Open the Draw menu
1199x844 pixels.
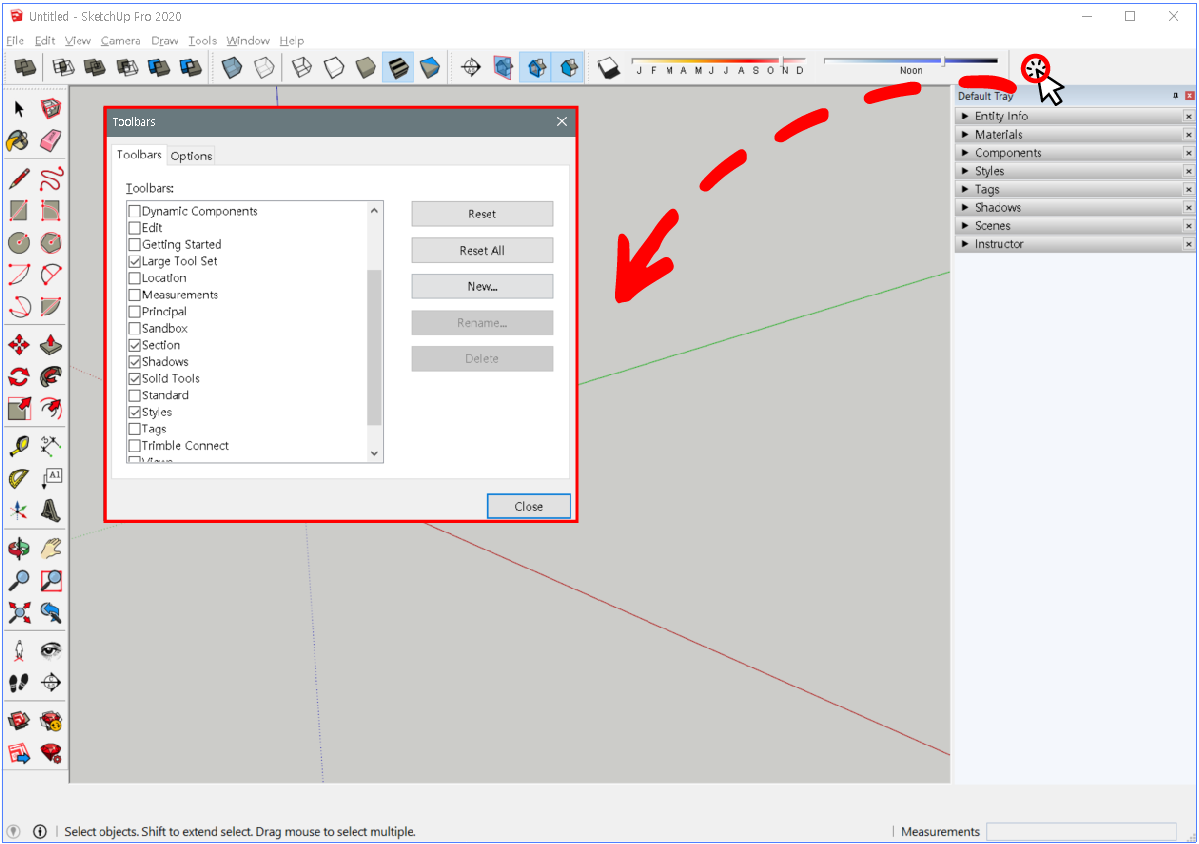(x=164, y=41)
